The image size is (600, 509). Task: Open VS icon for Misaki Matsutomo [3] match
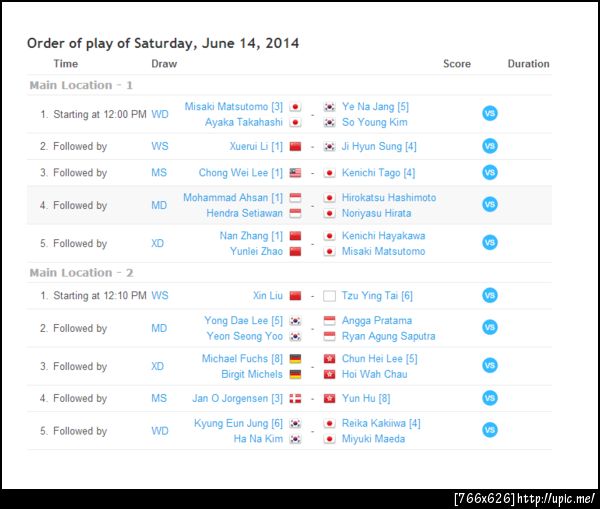(490, 114)
